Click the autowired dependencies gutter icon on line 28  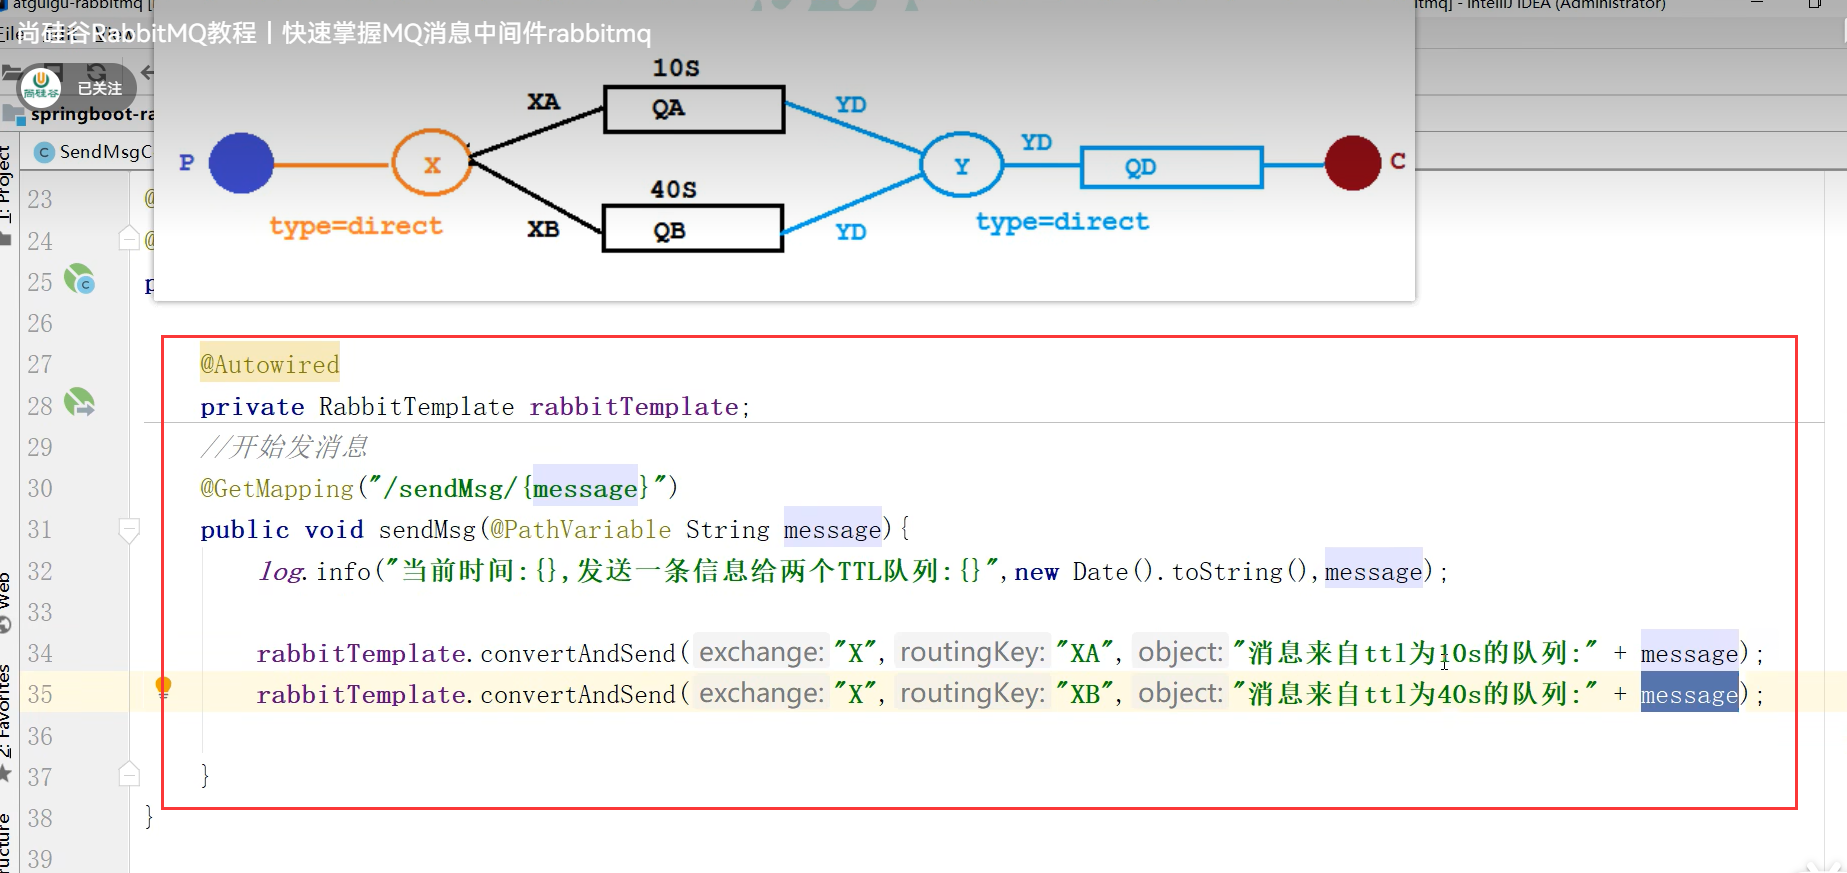79,403
